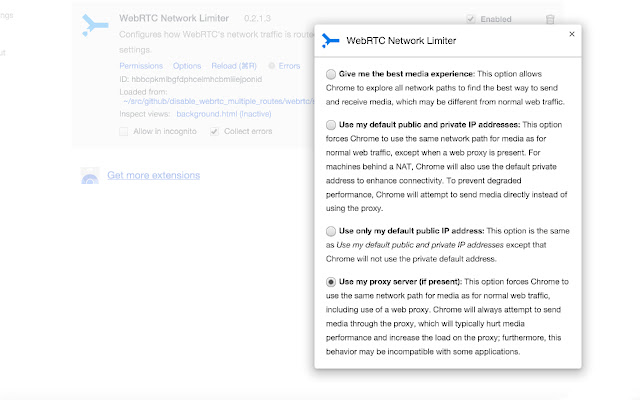Open 'Get more extensions' link
Image resolution: width=640 pixels, height=400 pixels.
153,175
